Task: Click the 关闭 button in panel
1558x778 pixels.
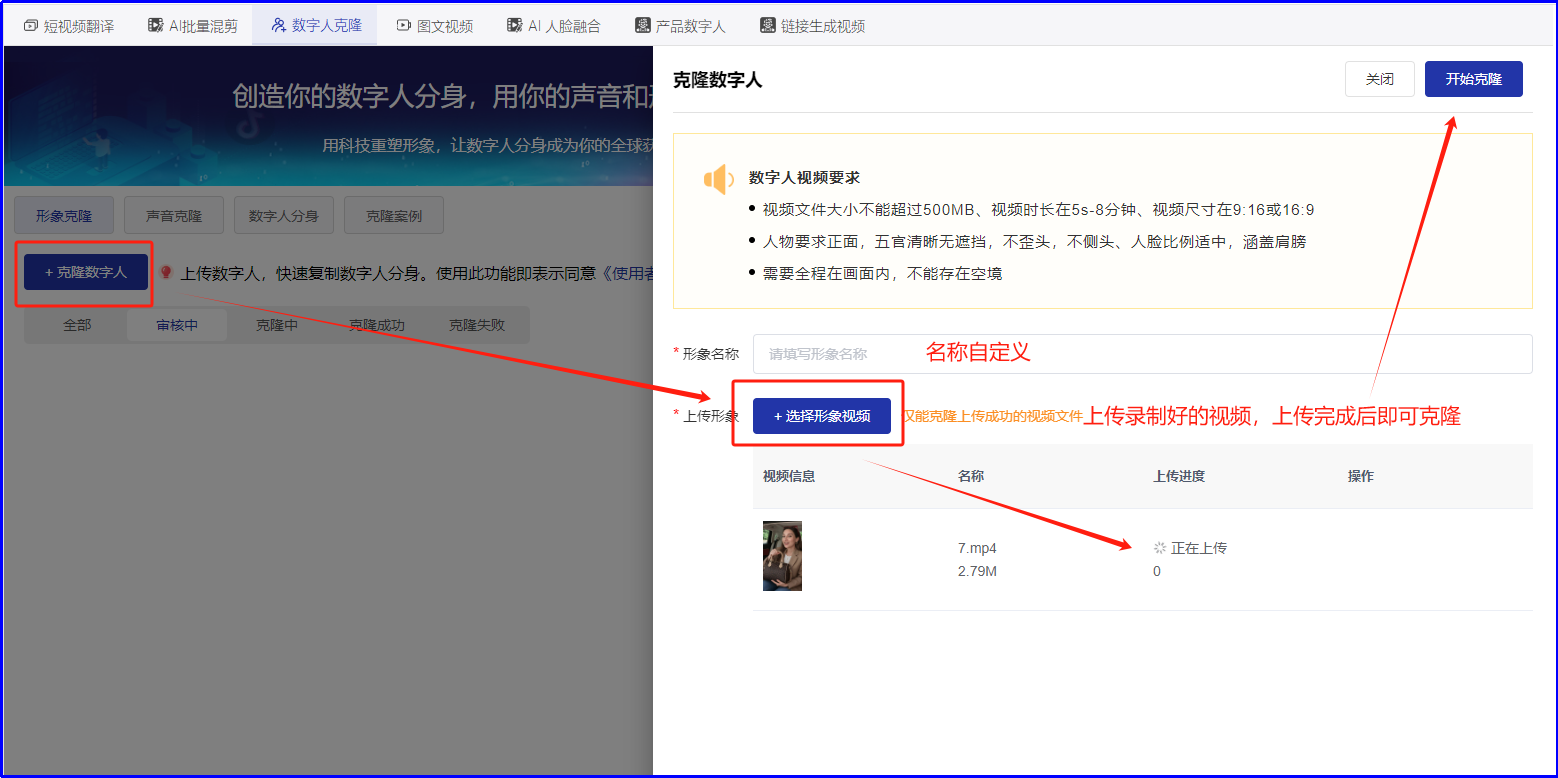Action: (1379, 79)
